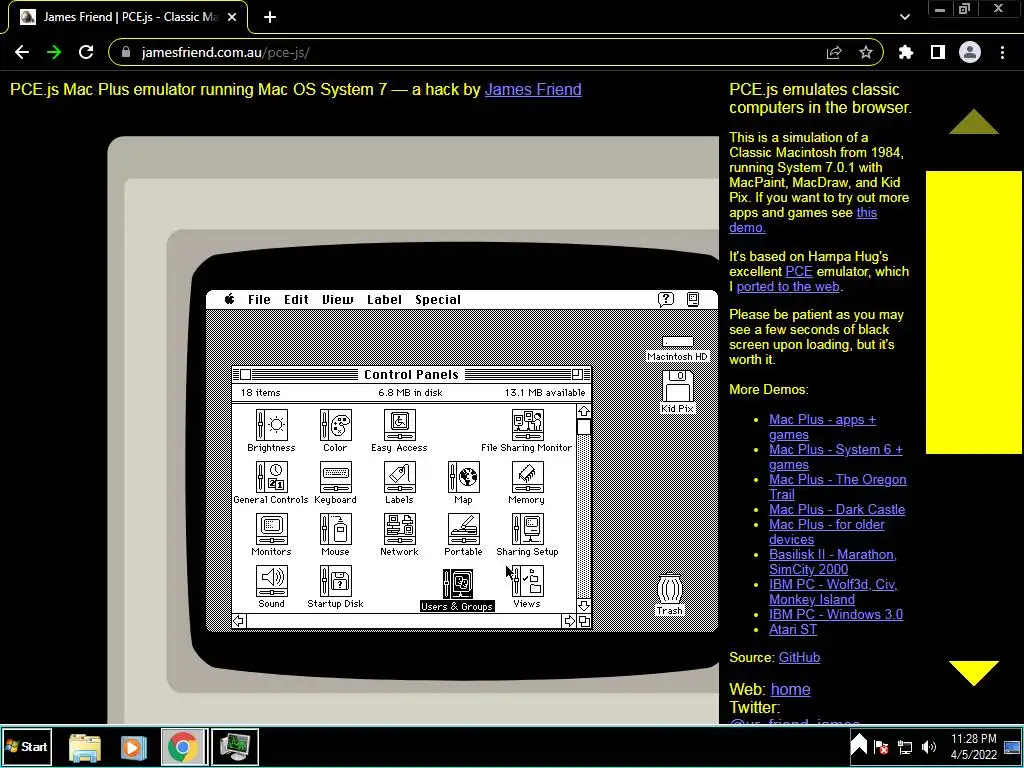Open Mac Plus - apps + games demo

point(822,427)
